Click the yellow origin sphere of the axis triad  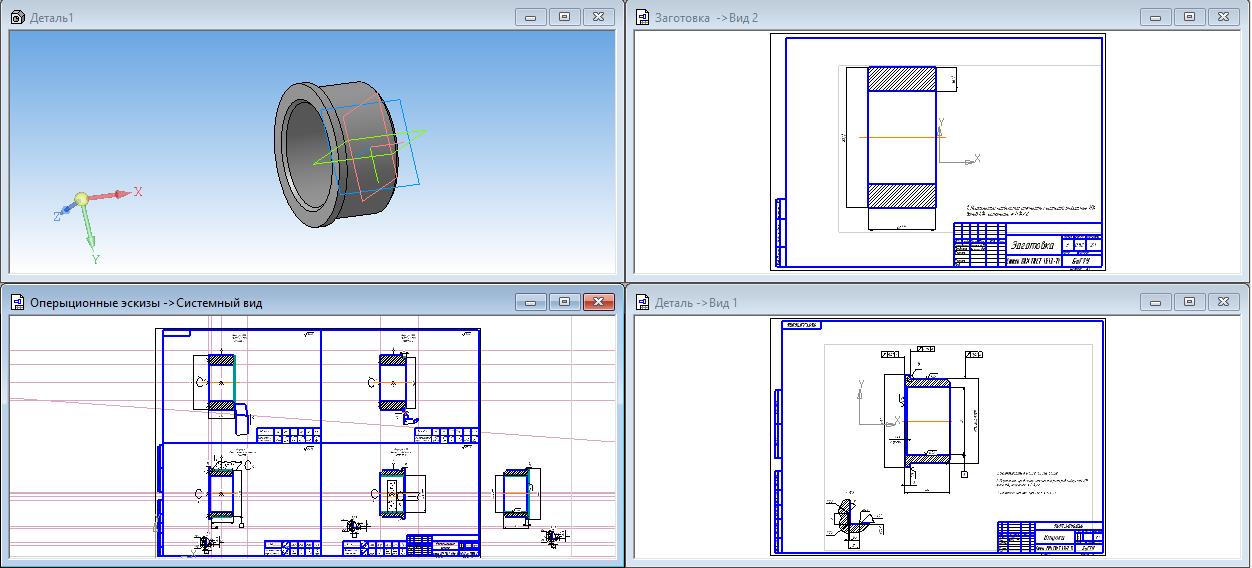pyautogui.click(x=81, y=199)
